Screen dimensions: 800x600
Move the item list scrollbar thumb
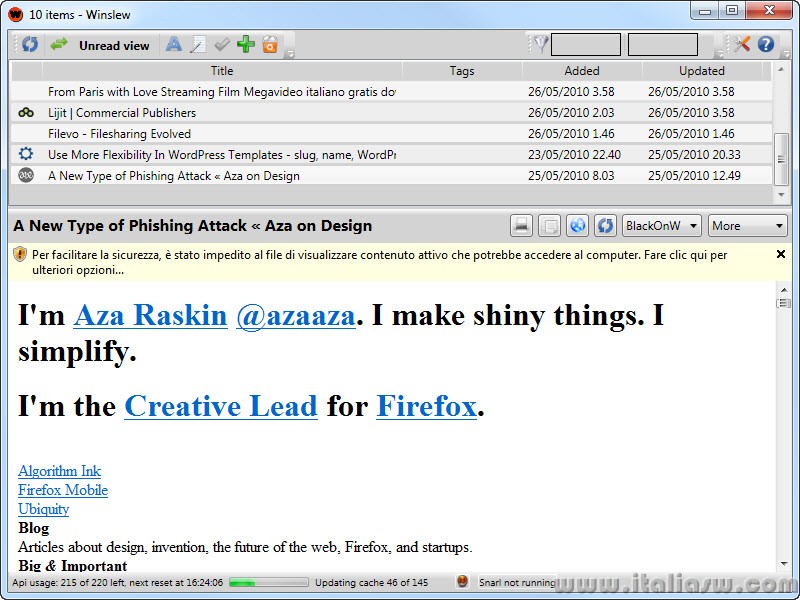781,159
